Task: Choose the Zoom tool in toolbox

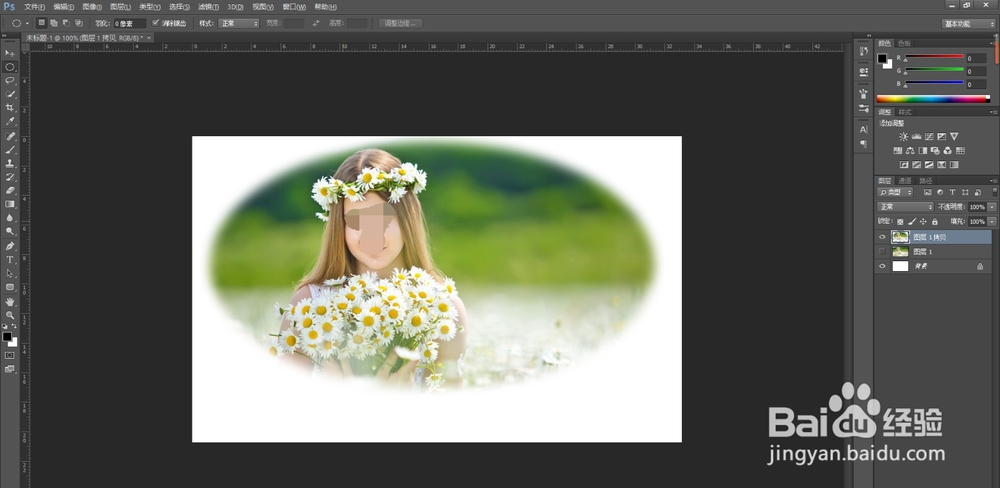Action: (x=10, y=314)
